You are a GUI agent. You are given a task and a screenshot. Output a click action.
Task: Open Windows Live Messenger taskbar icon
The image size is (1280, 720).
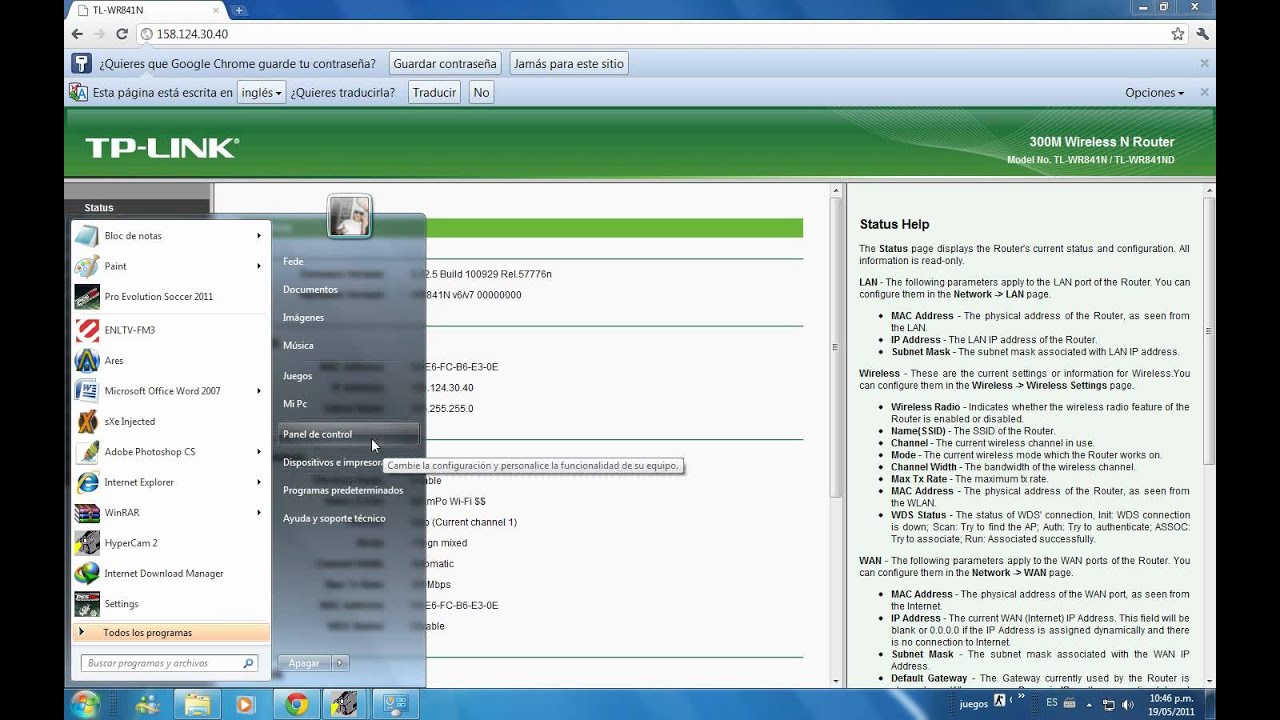coord(149,704)
